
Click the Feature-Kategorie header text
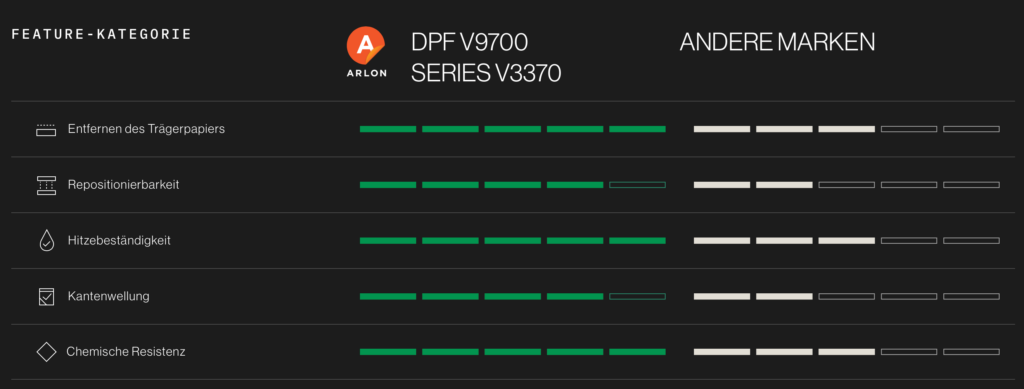[x=101, y=34]
